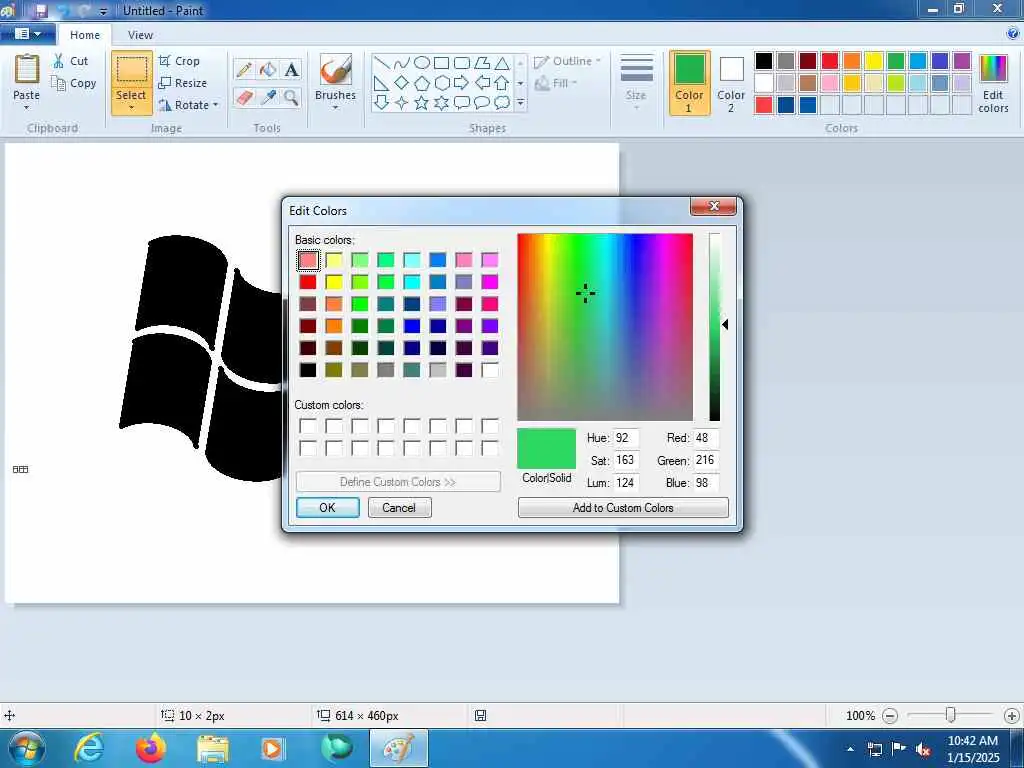Switch to the Home tab
Viewport: 1024px width, 768px height.
coord(85,35)
